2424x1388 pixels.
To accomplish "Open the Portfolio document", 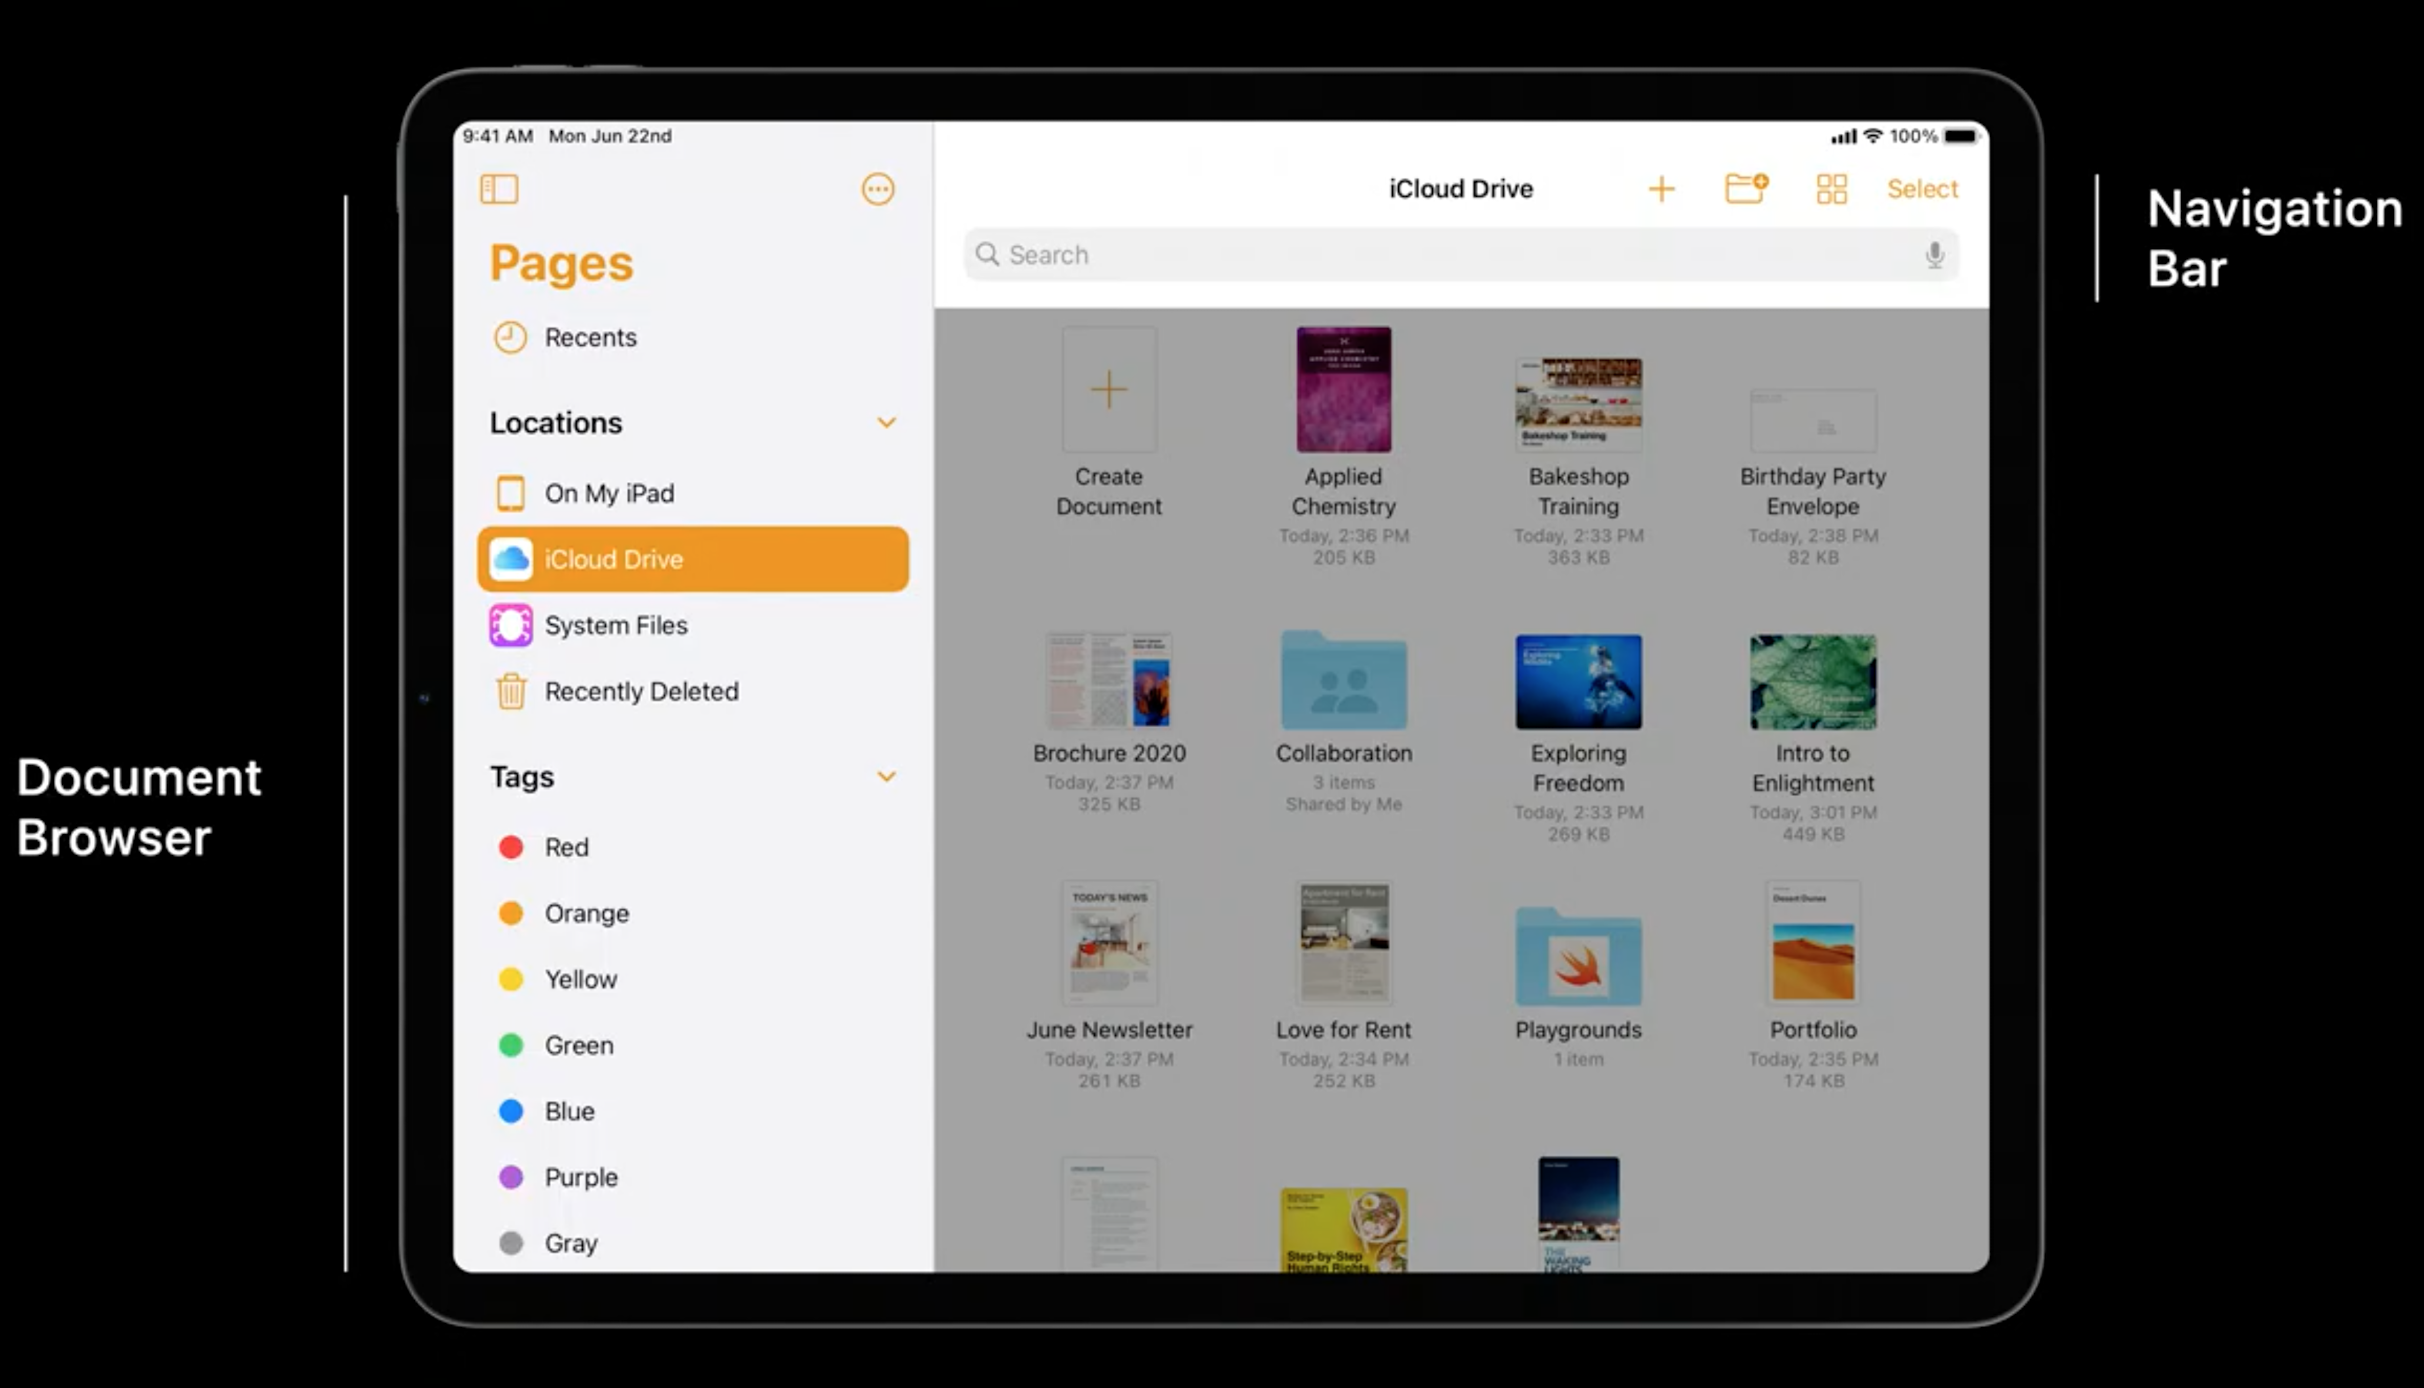I will point(1812,943).
